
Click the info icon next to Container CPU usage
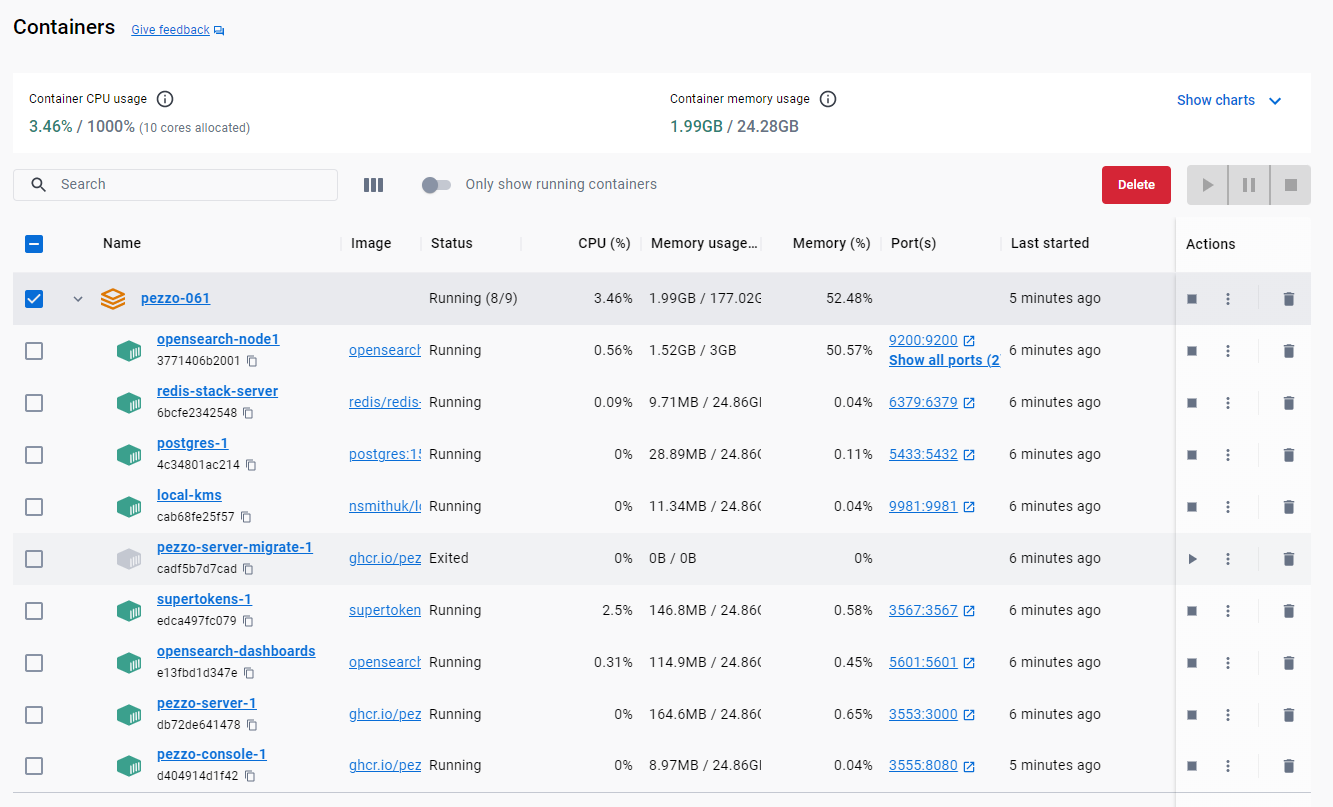(165, 98)
